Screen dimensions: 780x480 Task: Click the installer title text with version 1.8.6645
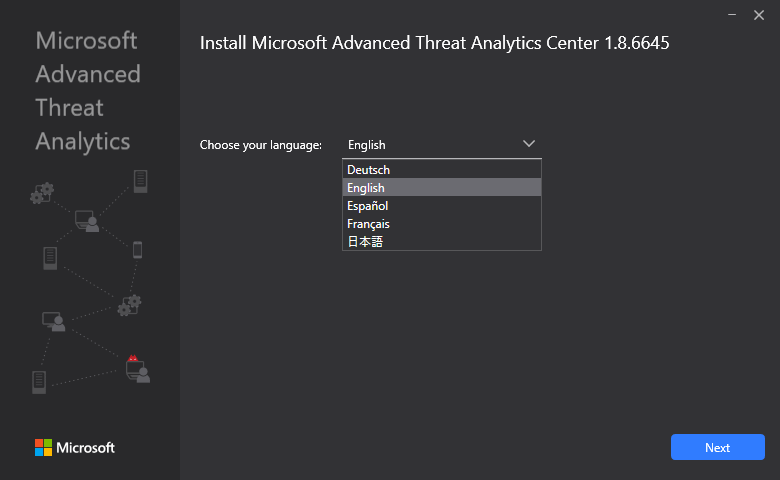click(434, 43)
